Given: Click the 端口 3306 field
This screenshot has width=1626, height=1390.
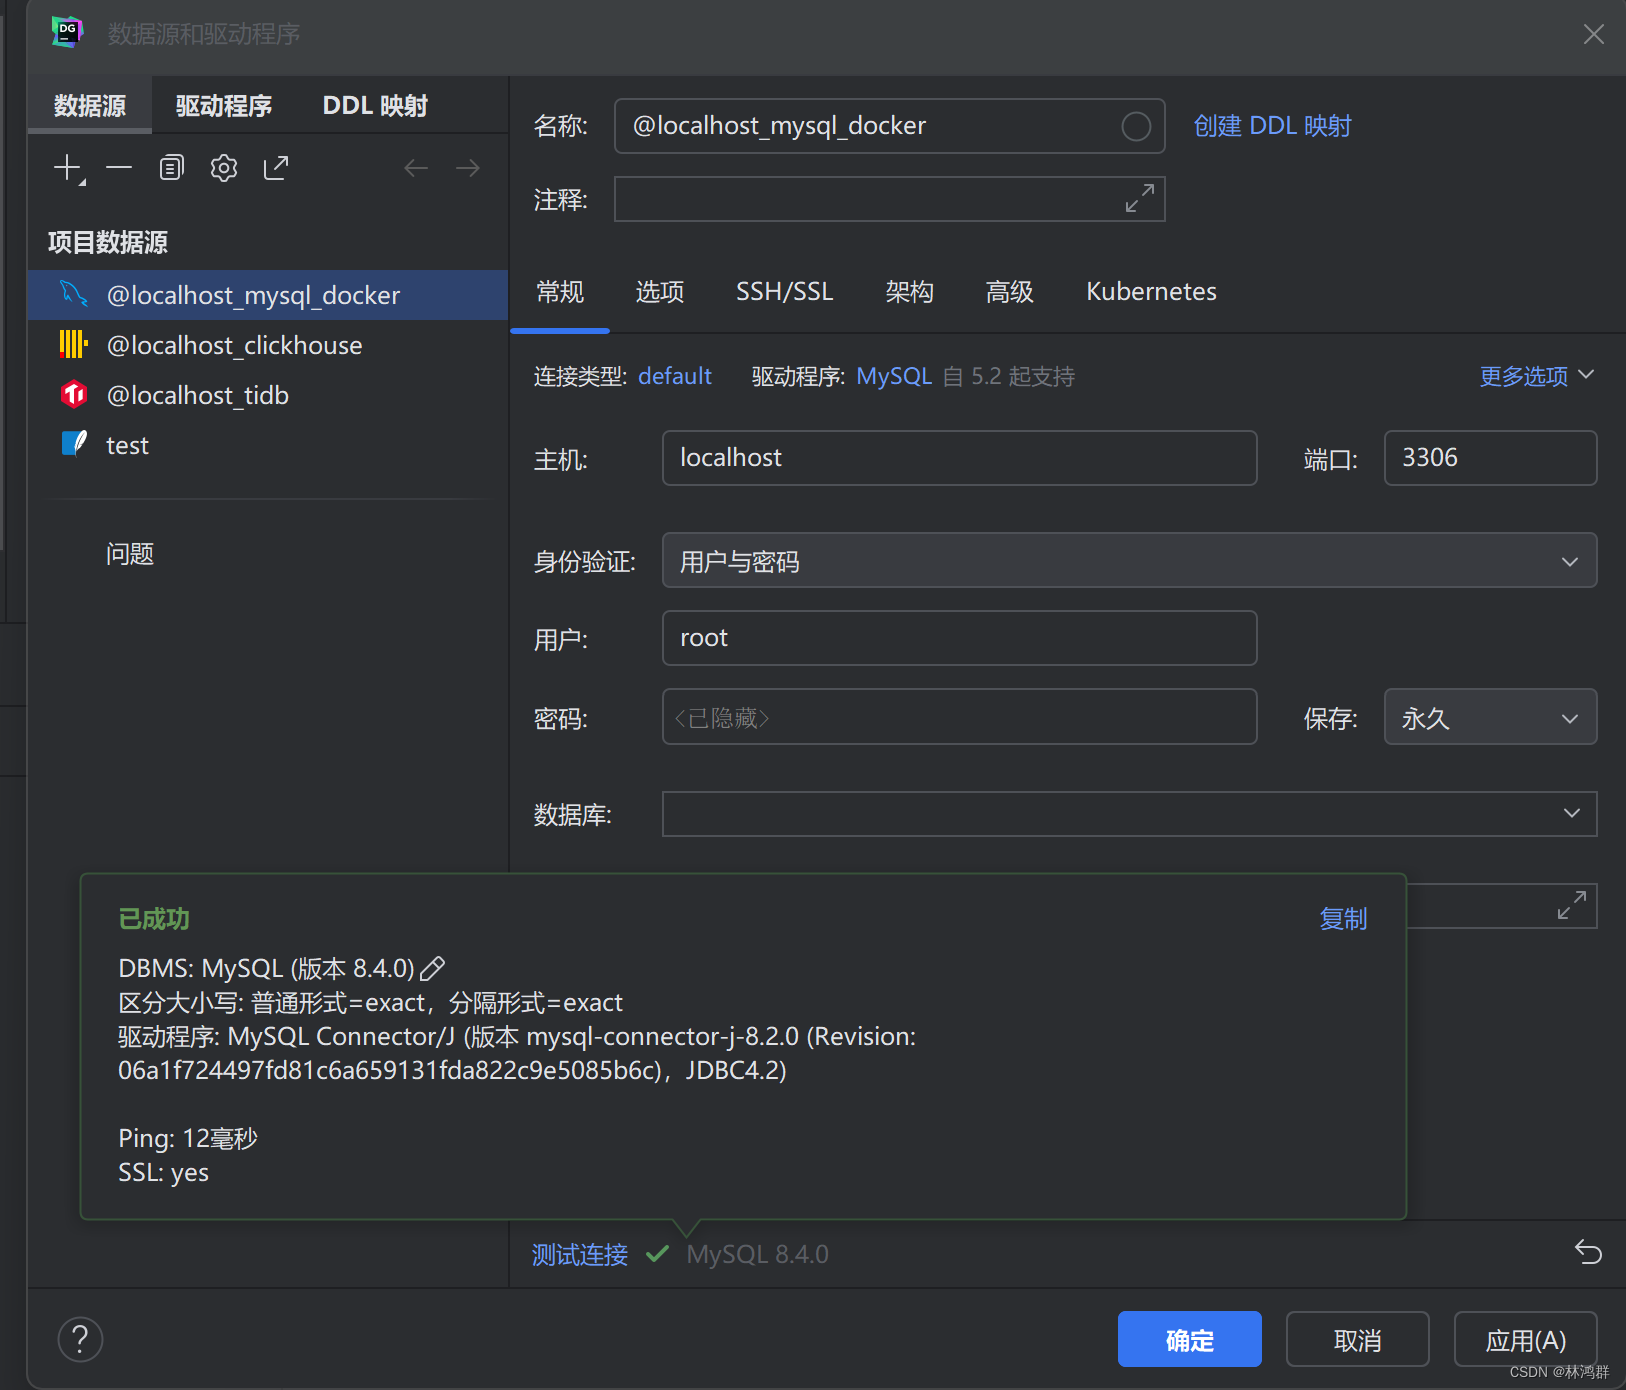Looking at the screenshot, I should 1490,458.
